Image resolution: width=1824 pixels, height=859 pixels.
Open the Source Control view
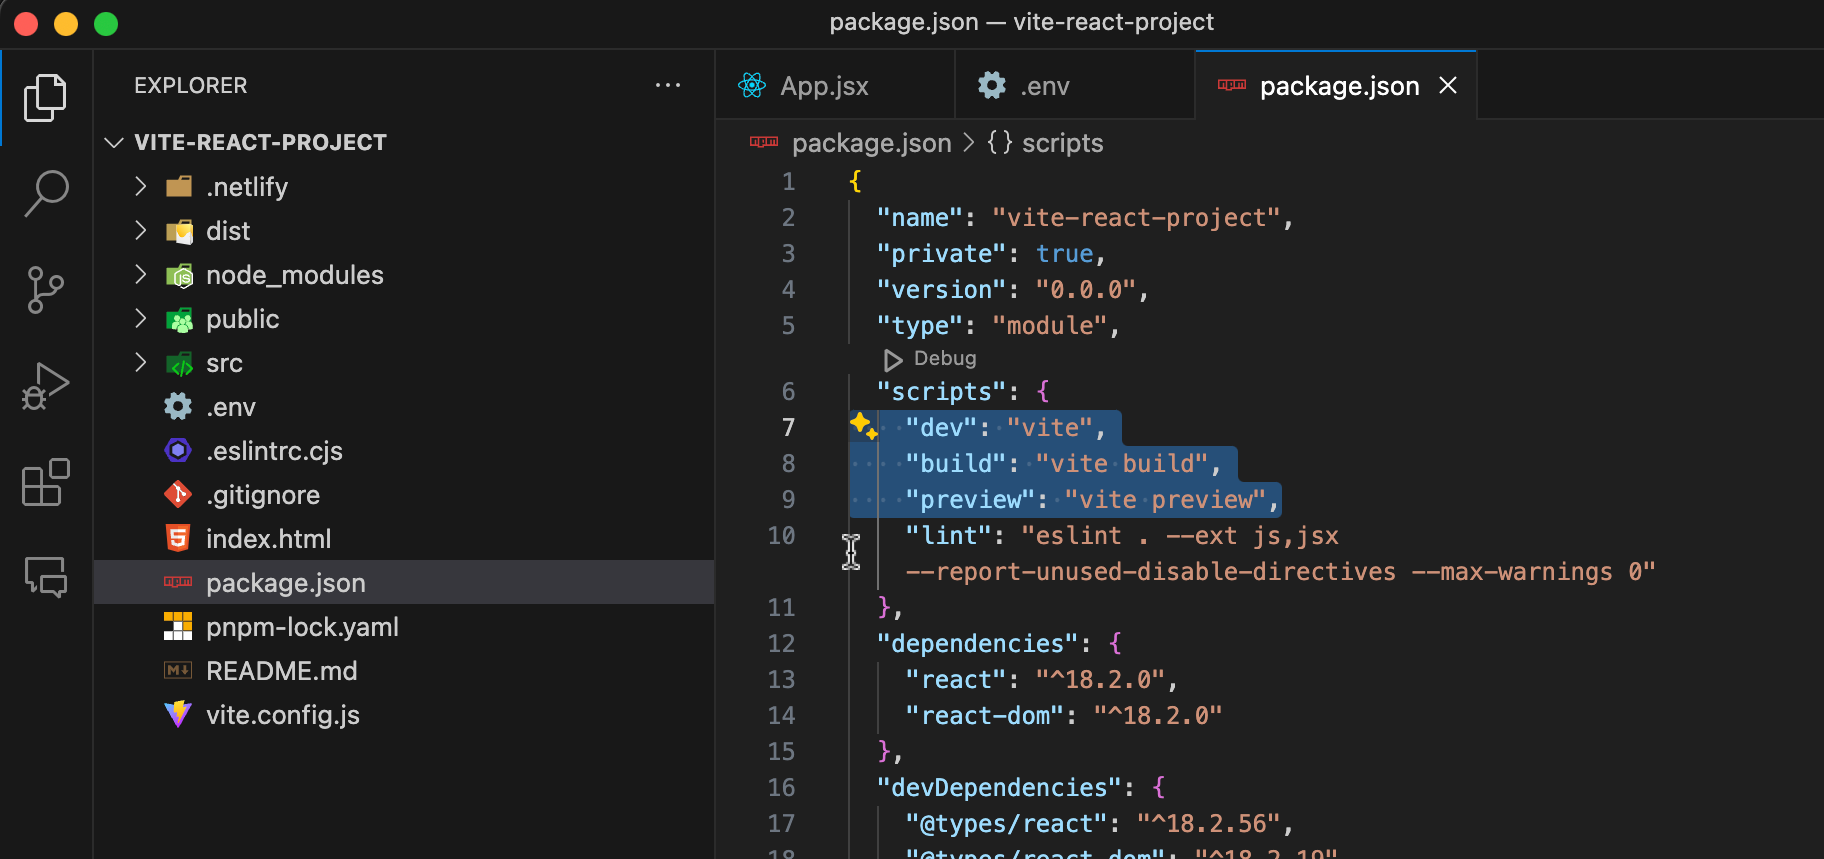pos(45,290)
